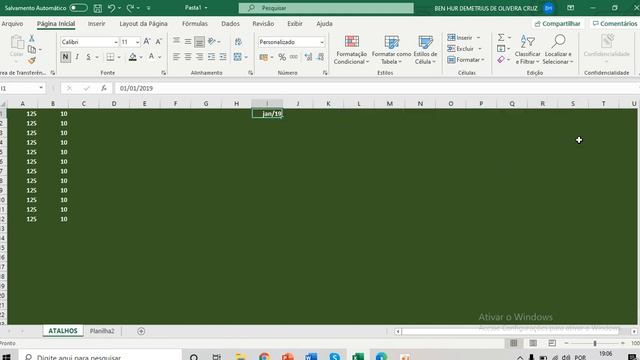The image size is (640, 360).
Task: Apply percent style
Action: (x=282, y=57)
